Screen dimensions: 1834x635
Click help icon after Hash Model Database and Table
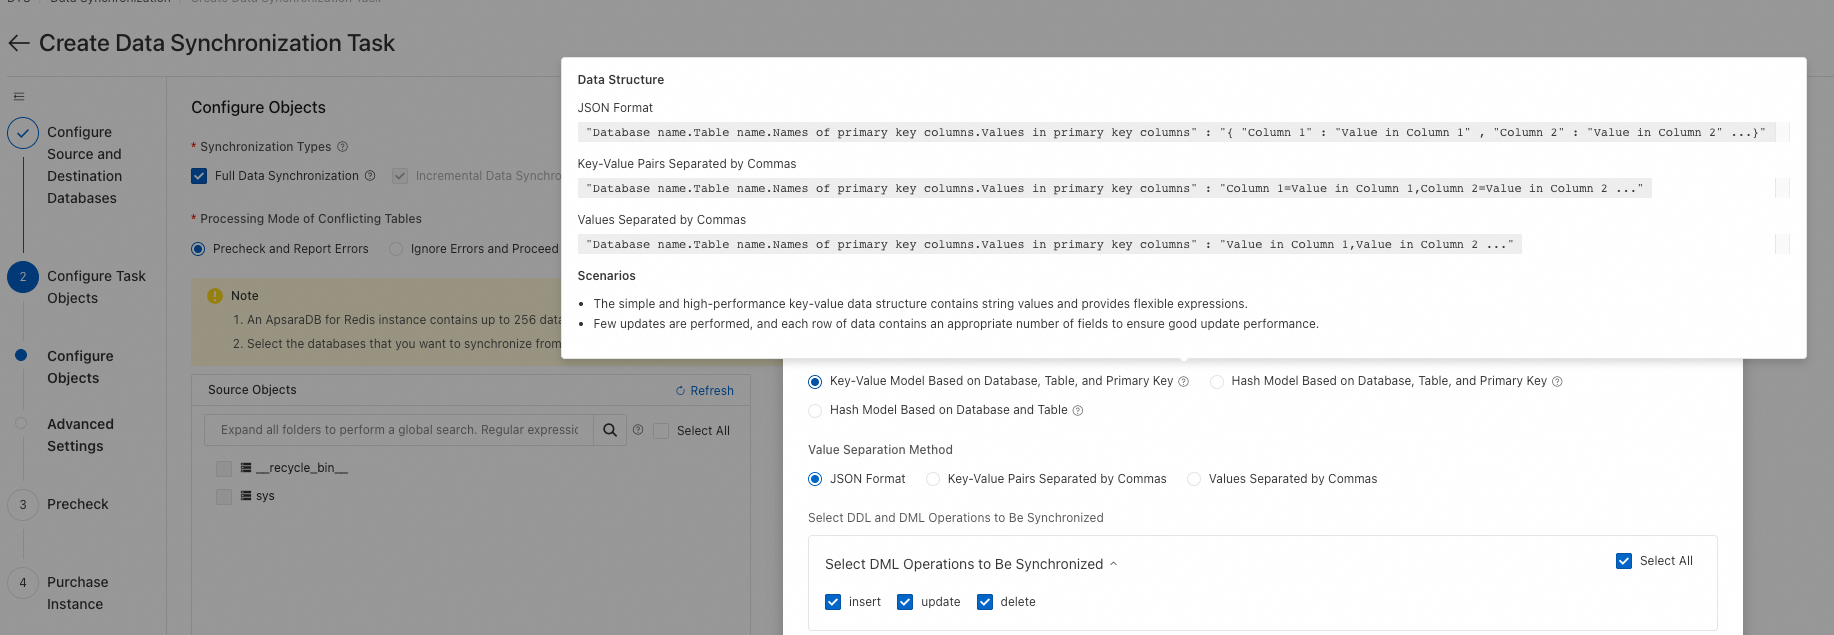pos(1078,411)
